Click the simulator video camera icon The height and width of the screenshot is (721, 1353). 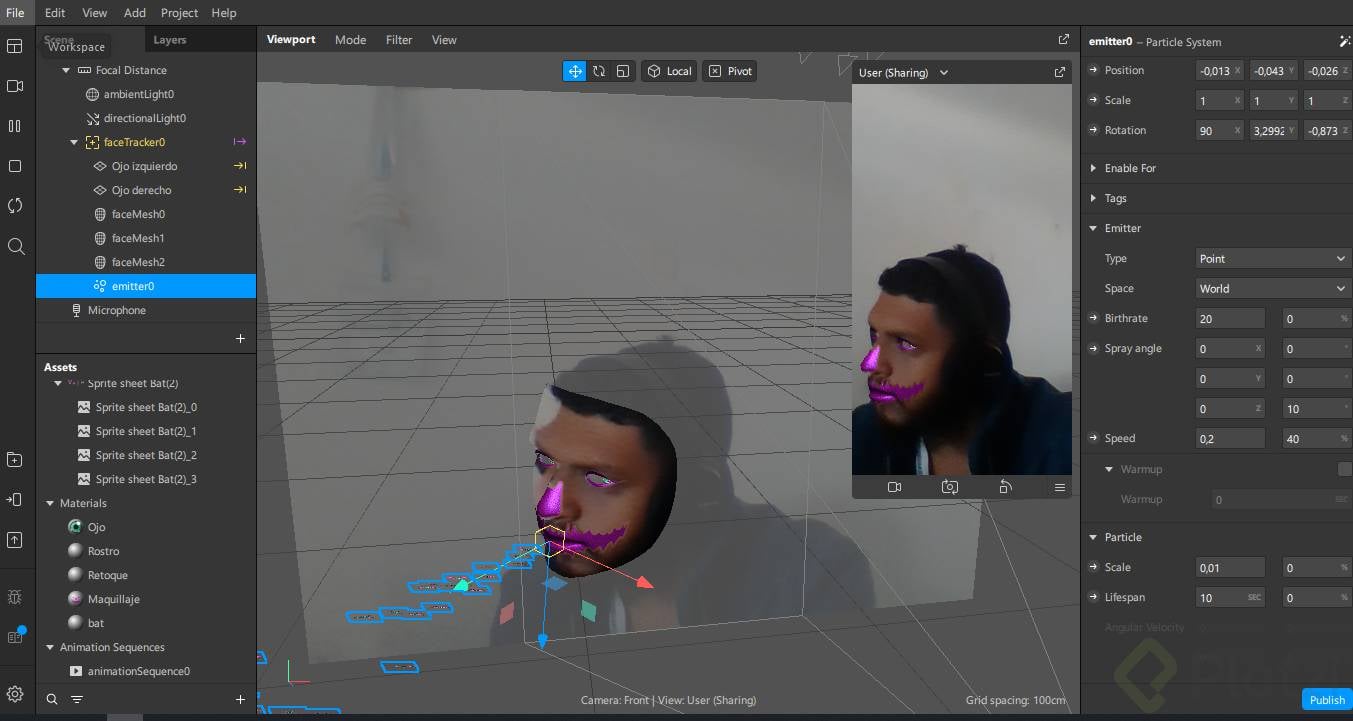pos(894,487)
